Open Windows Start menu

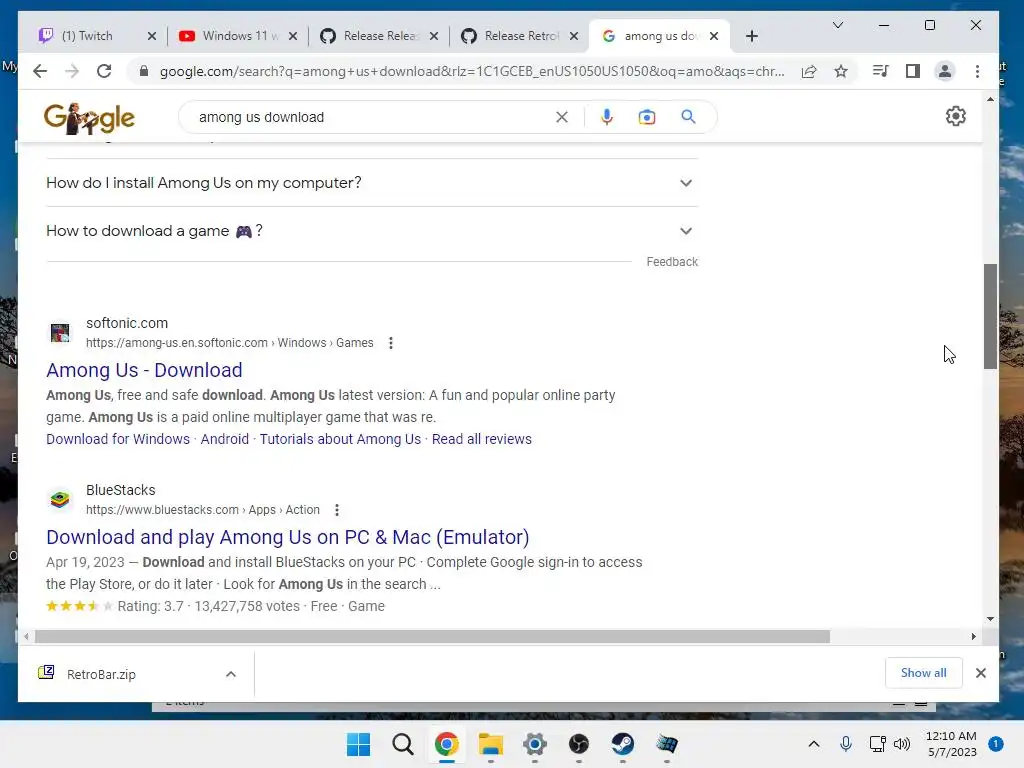pos(359,744)
